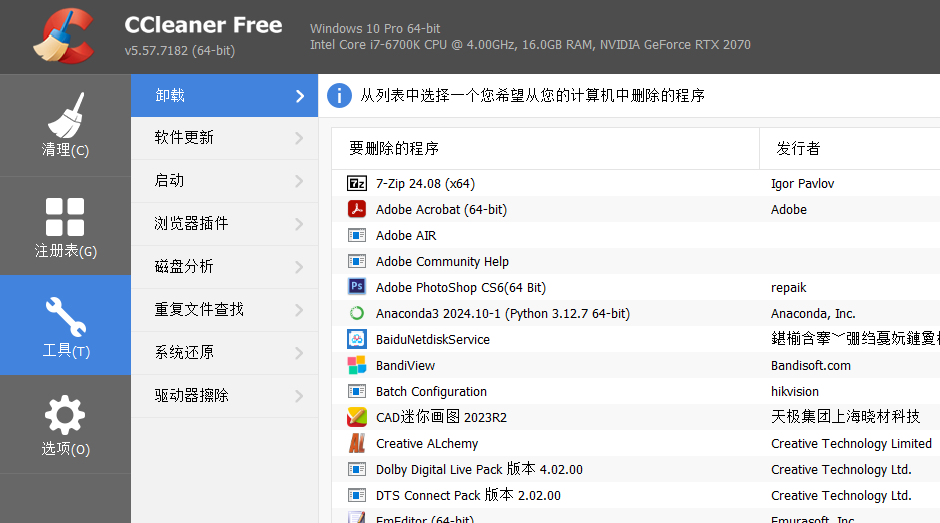Open the 驱动器擦除 drive wiper tab
The image size is (940, 523).
tap(224, 396)
